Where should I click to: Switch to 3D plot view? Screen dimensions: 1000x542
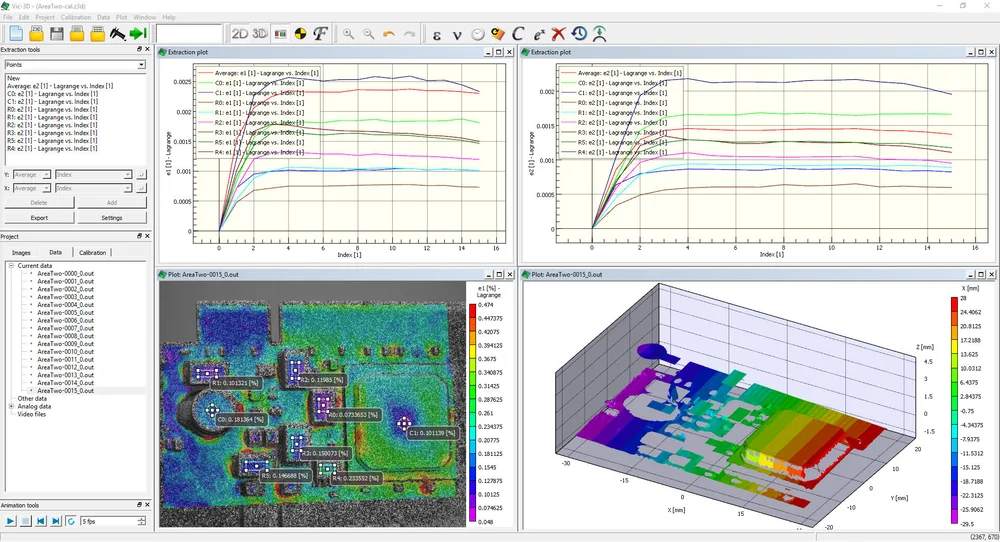(x=260, y=34)
